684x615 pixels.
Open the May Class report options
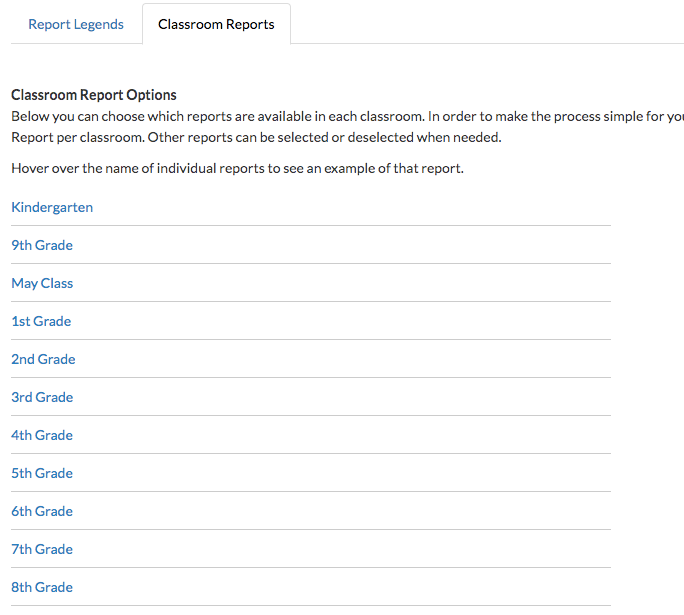click(42, 283)
